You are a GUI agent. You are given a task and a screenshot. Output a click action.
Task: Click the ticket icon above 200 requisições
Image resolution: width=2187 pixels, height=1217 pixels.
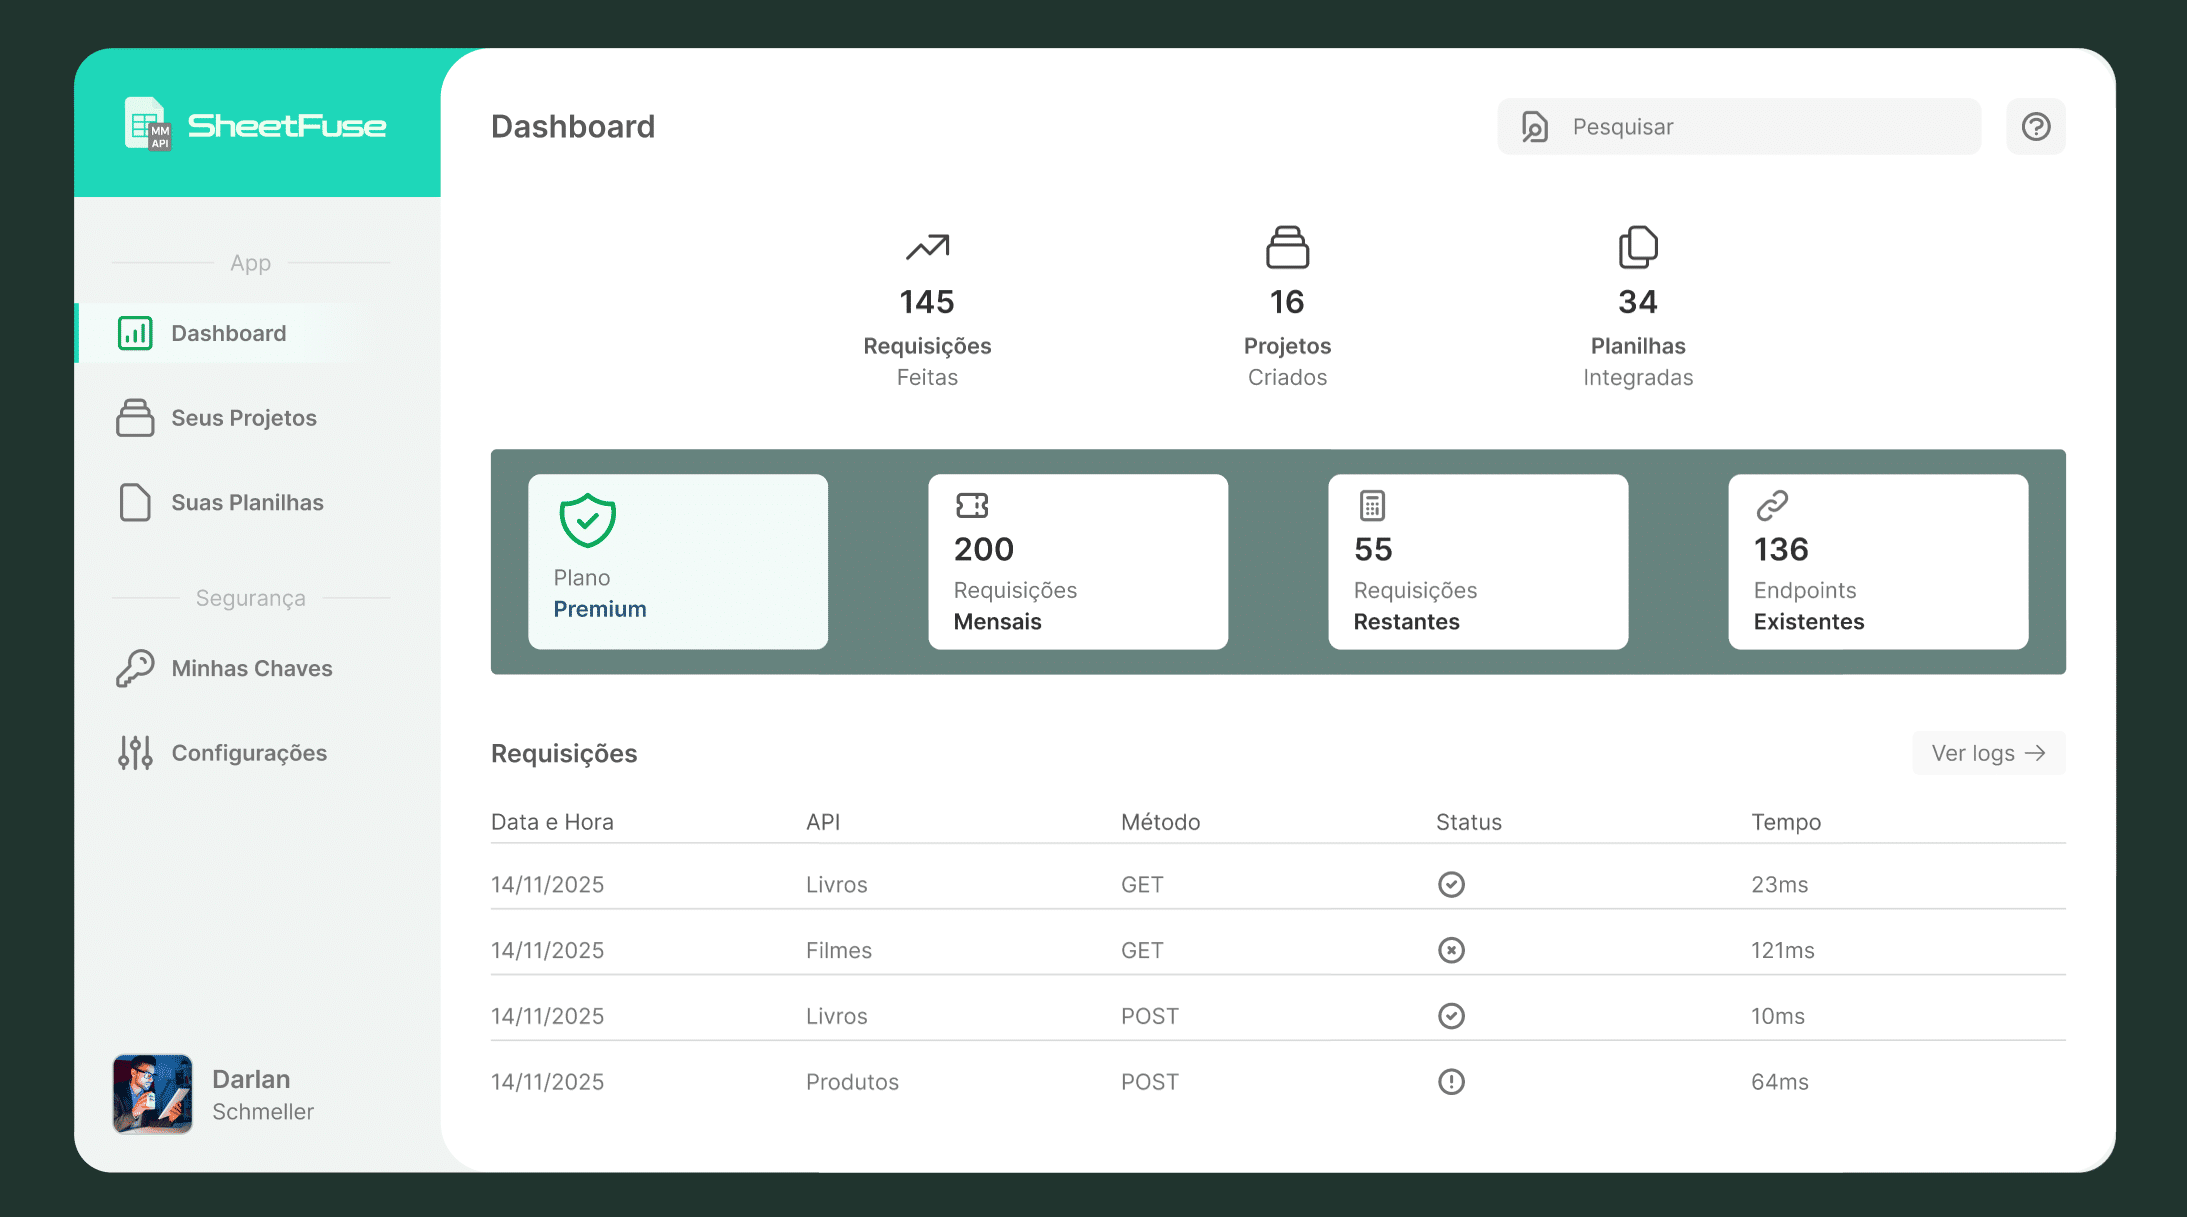click(971, 506)
